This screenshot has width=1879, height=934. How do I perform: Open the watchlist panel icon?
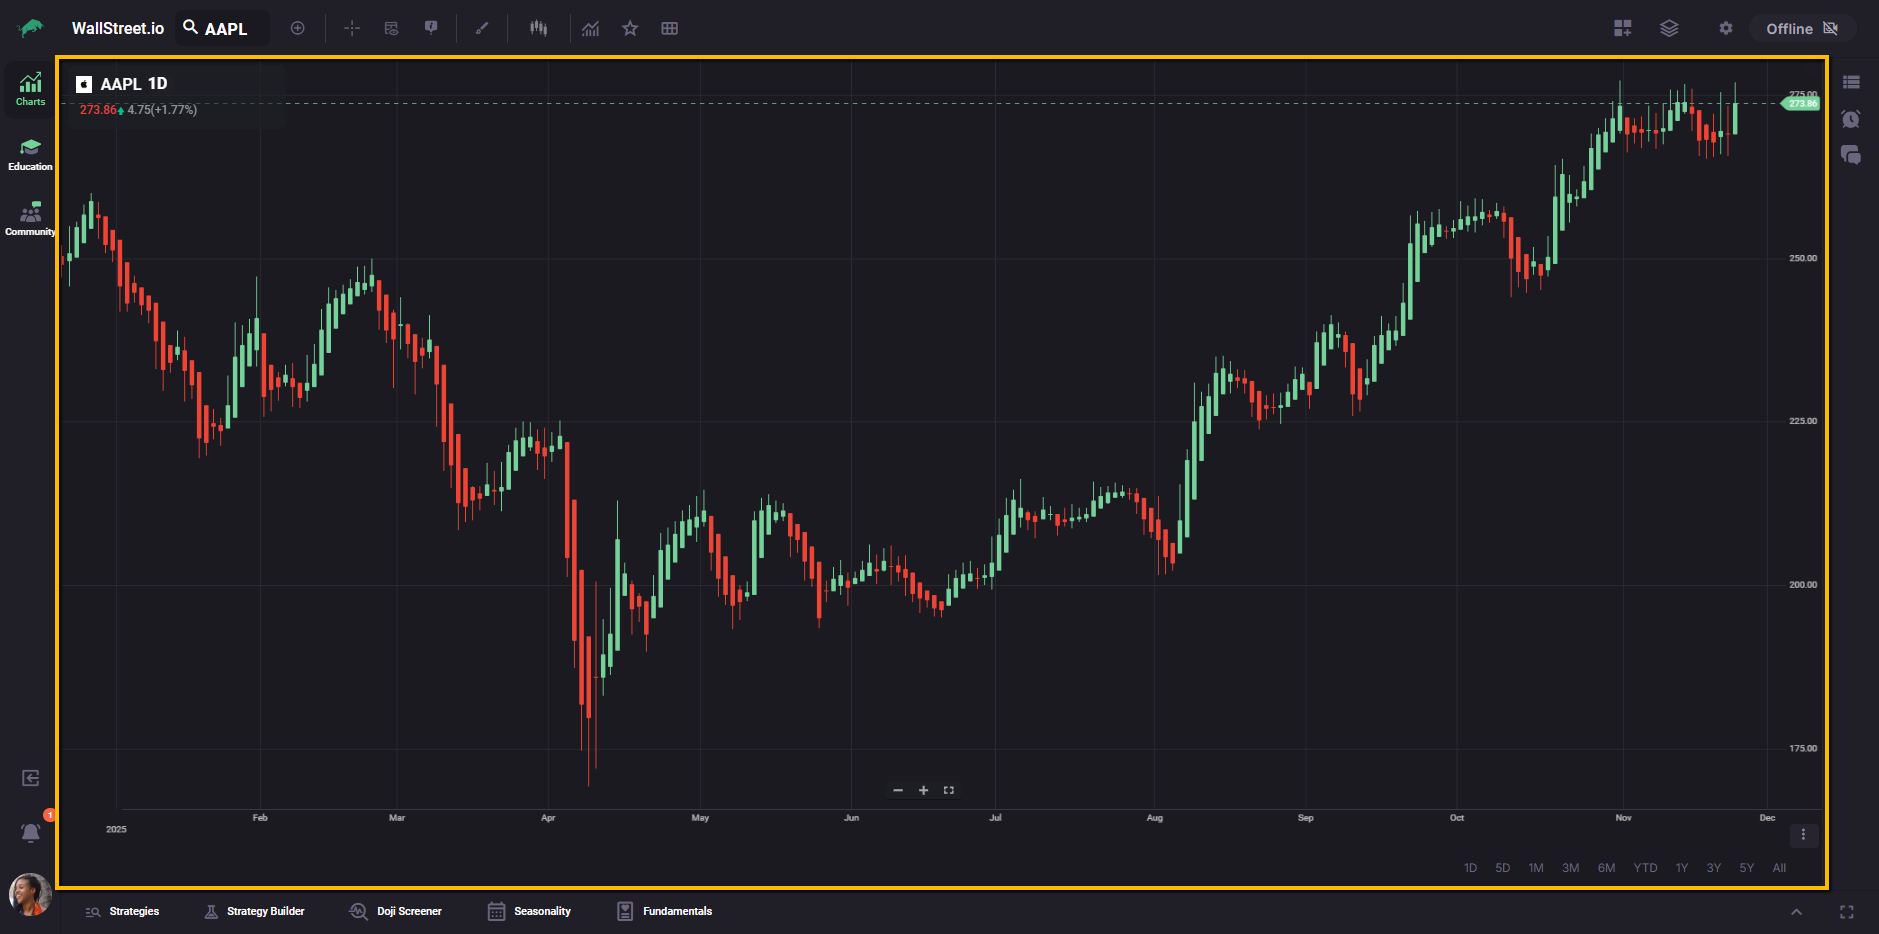[1851, 83]
